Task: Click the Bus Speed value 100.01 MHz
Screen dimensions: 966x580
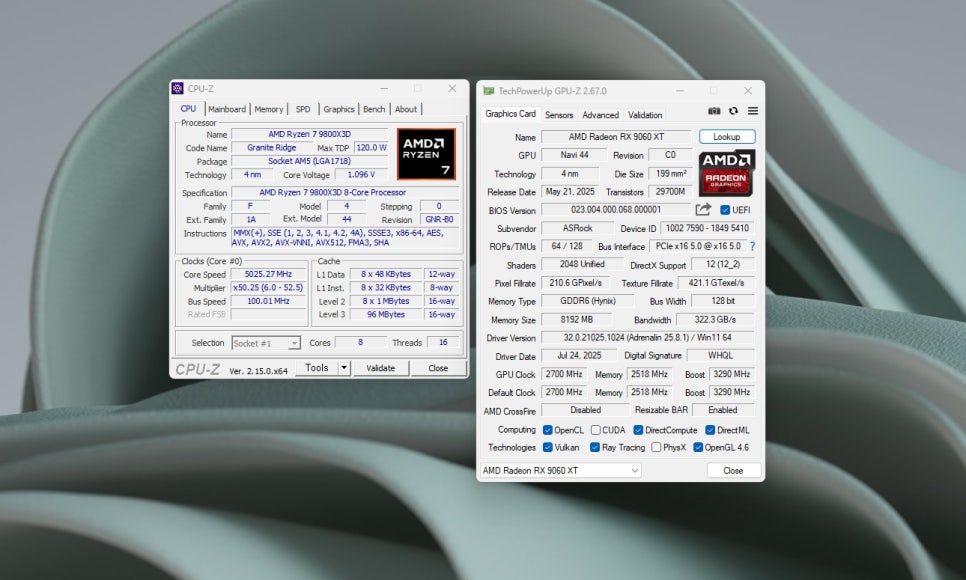Action: click(x=268, y=301)
